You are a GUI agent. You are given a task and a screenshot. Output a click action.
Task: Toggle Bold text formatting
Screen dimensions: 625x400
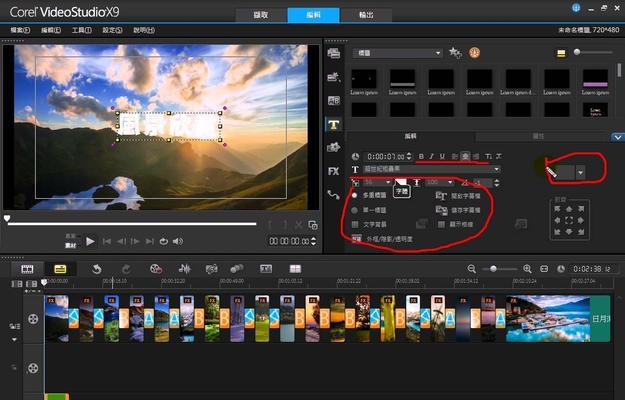[x=421, y=156]
